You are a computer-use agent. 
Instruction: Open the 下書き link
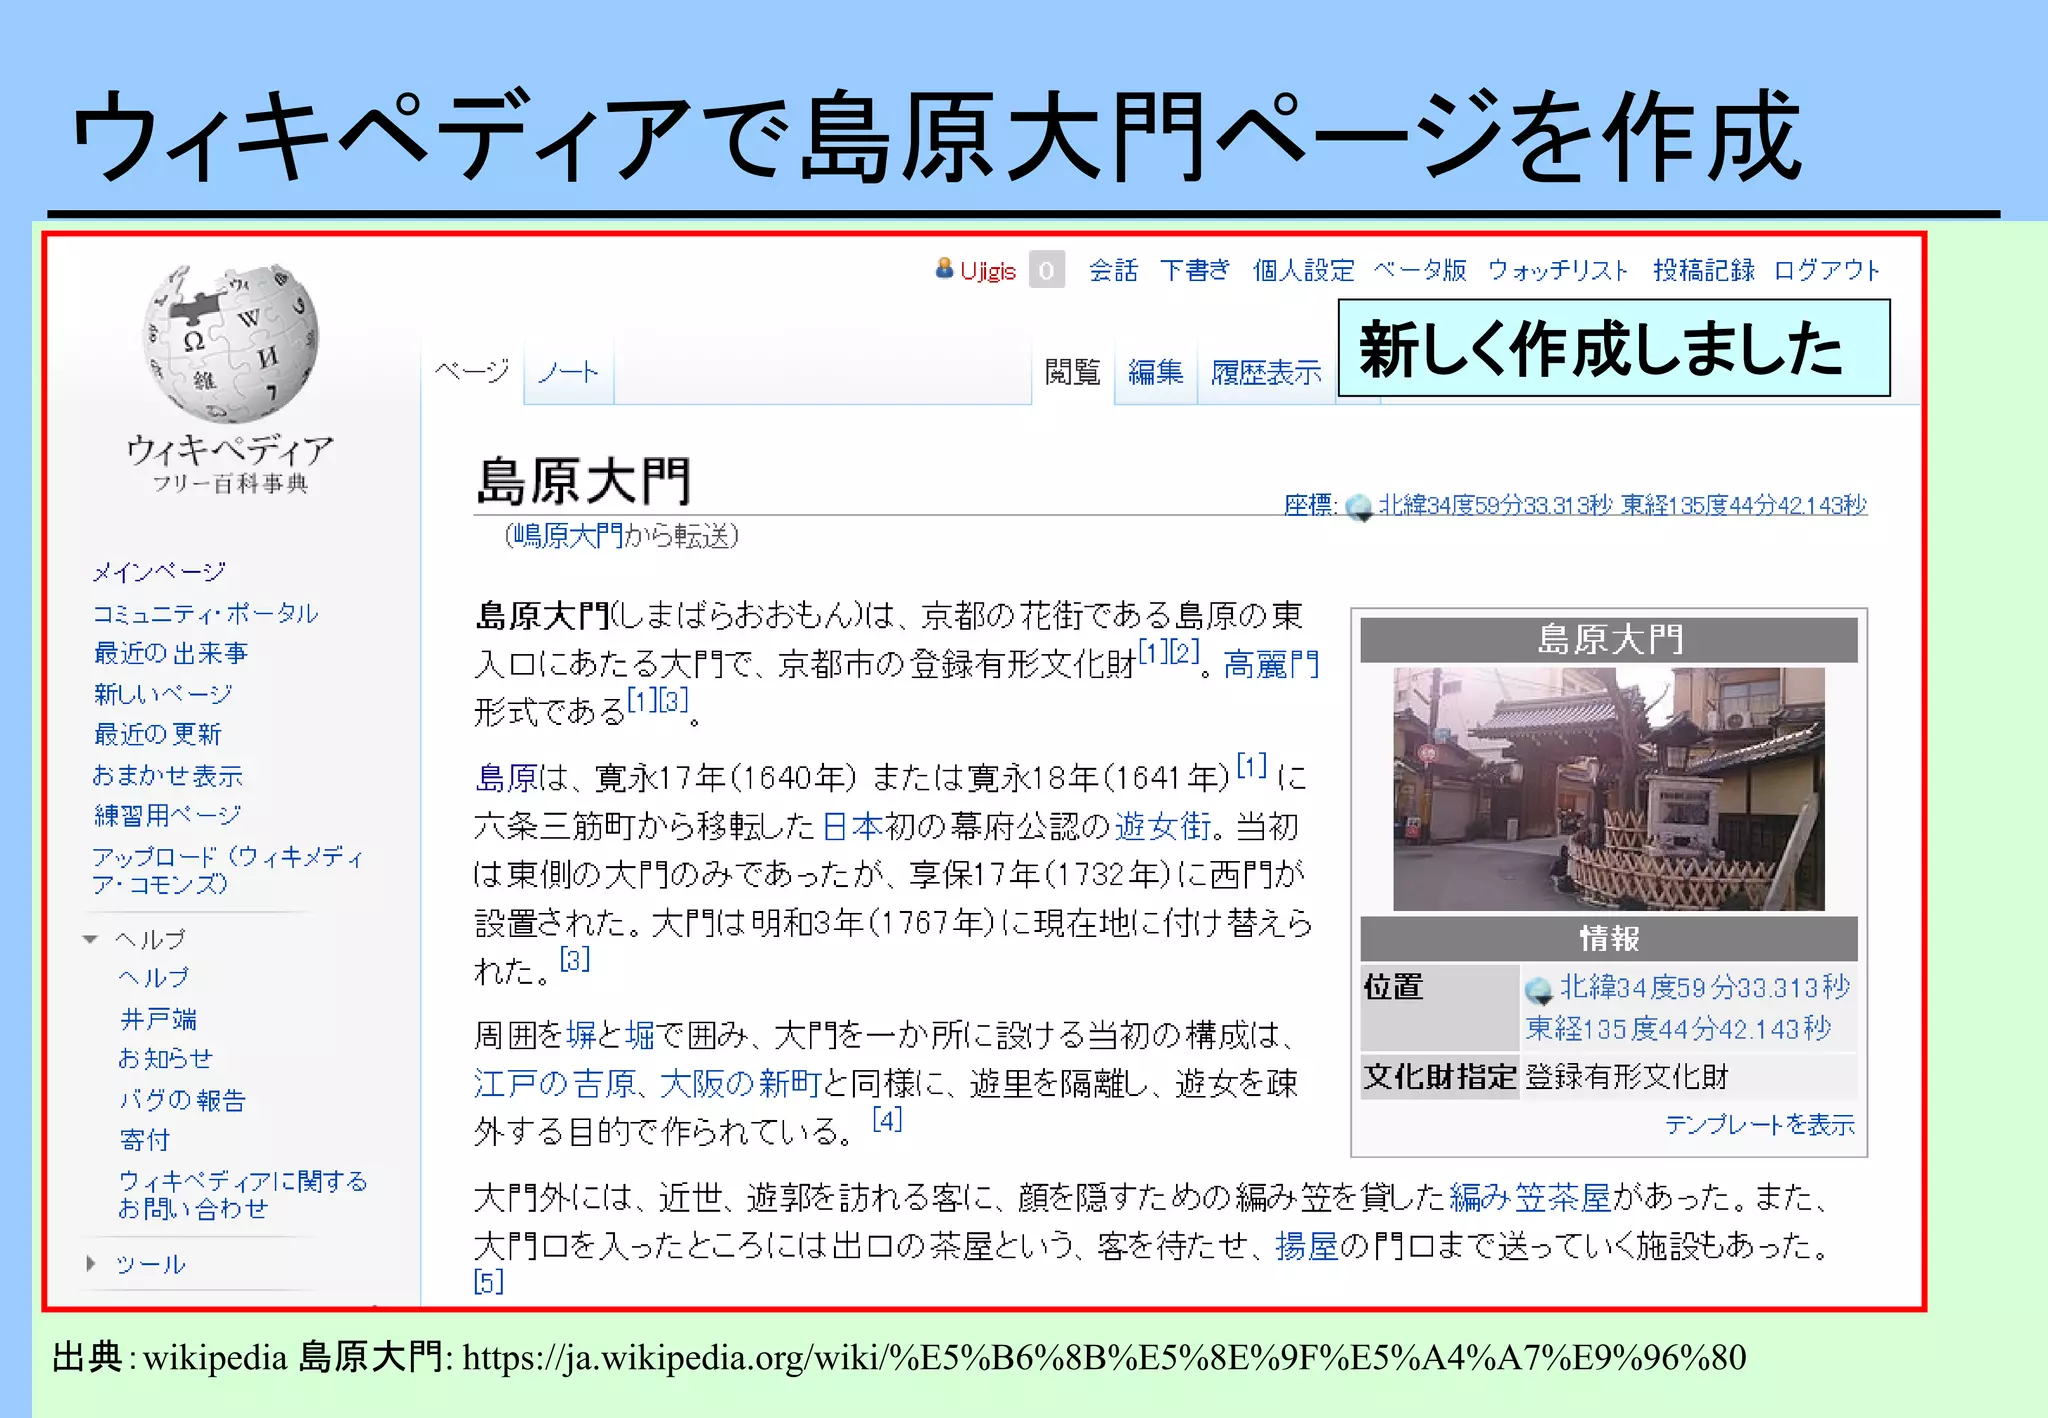pos(1195,270)
